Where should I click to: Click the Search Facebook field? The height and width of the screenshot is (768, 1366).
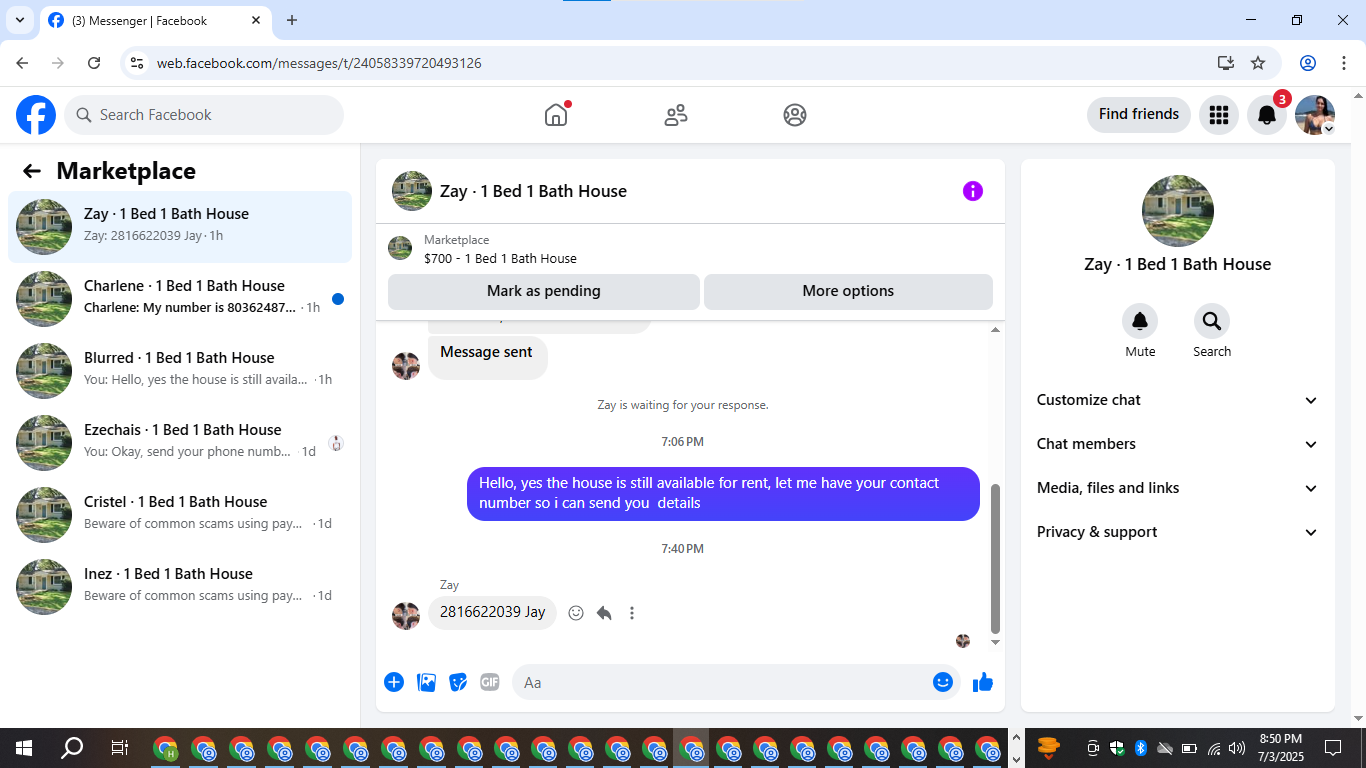pyautogui.click(x=204, y=115)
